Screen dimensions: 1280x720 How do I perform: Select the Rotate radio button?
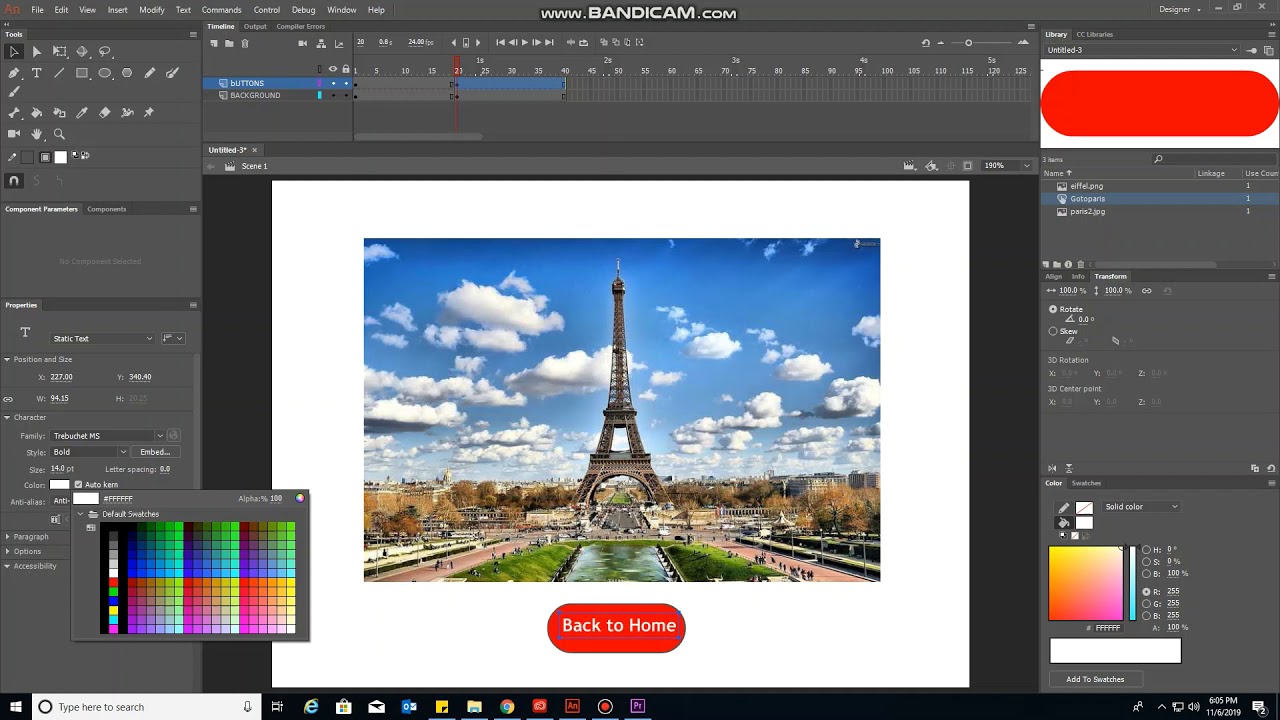[1053, 309]
